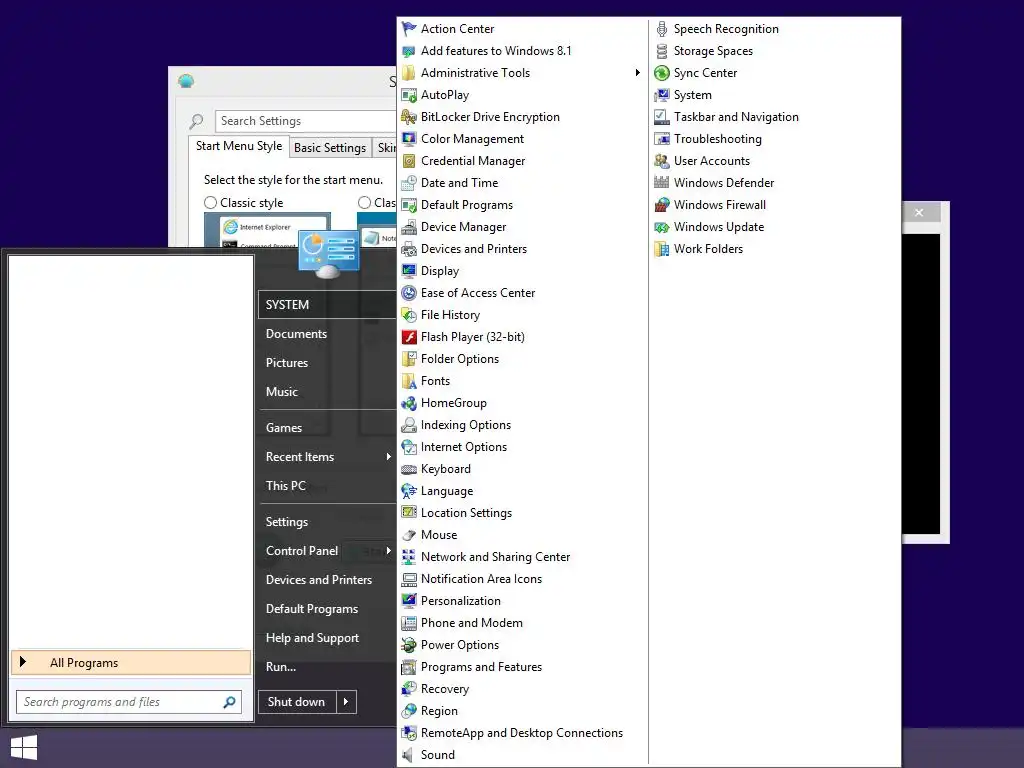Image resolution: width=1024 pixels, height=768 pixels.
Task: Open Storage Spaces
Action: click(713, 51)
